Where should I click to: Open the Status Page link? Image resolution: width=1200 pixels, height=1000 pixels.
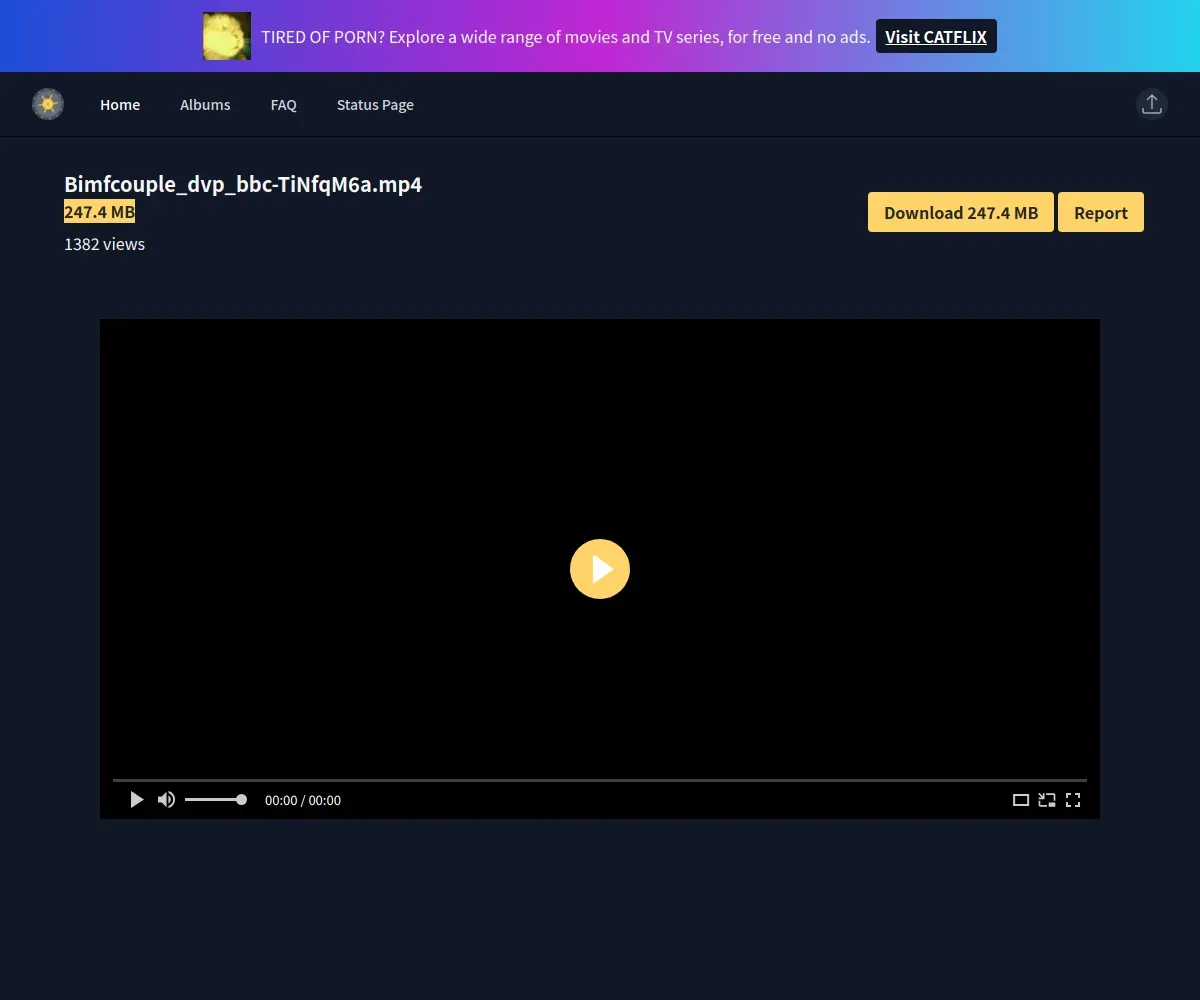tap(375, 105)
